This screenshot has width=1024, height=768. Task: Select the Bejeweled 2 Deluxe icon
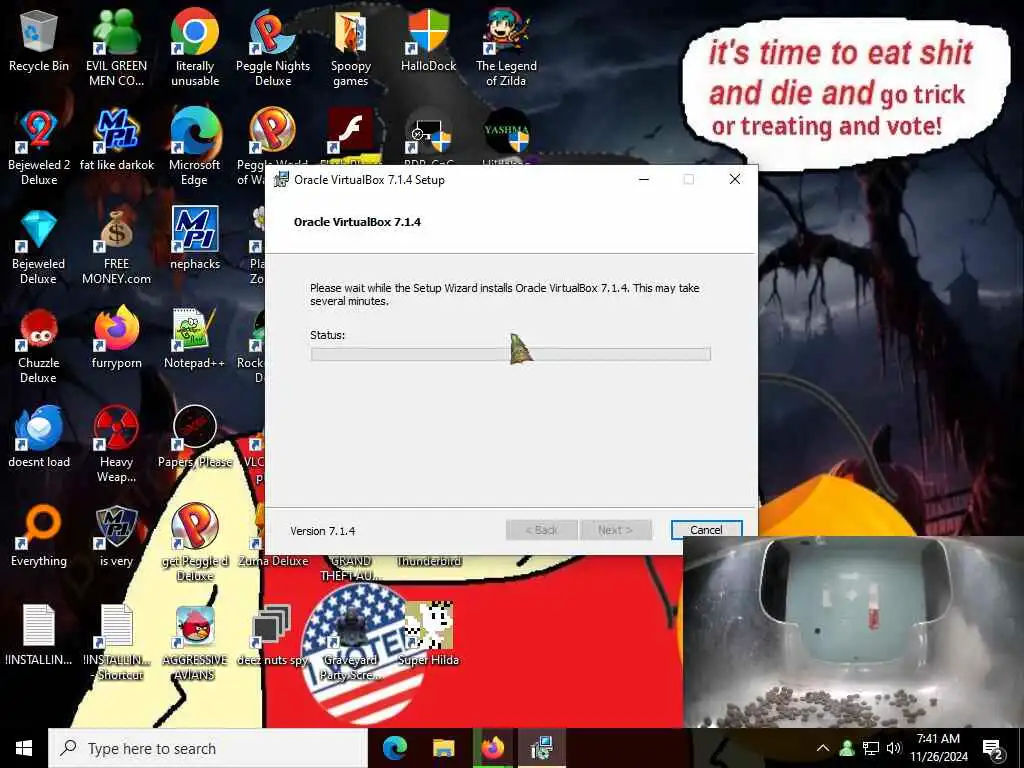39,147
